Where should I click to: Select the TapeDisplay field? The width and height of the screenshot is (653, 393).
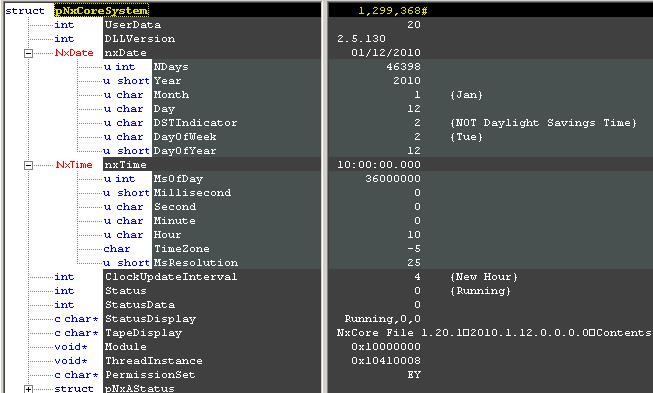click(144, 333)
